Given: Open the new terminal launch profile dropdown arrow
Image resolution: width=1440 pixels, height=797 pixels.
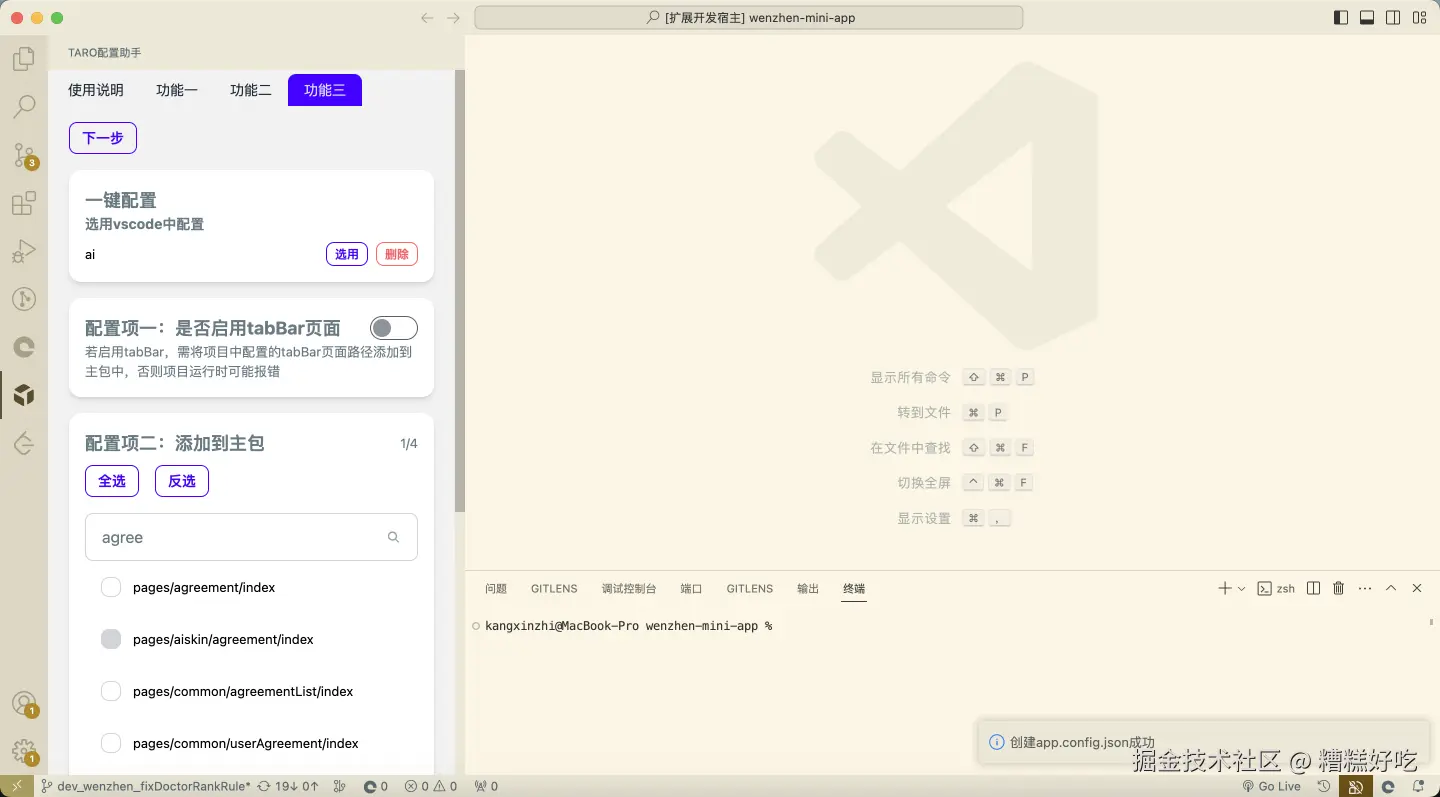Looking at the screenshot, I should [1242, 589].
